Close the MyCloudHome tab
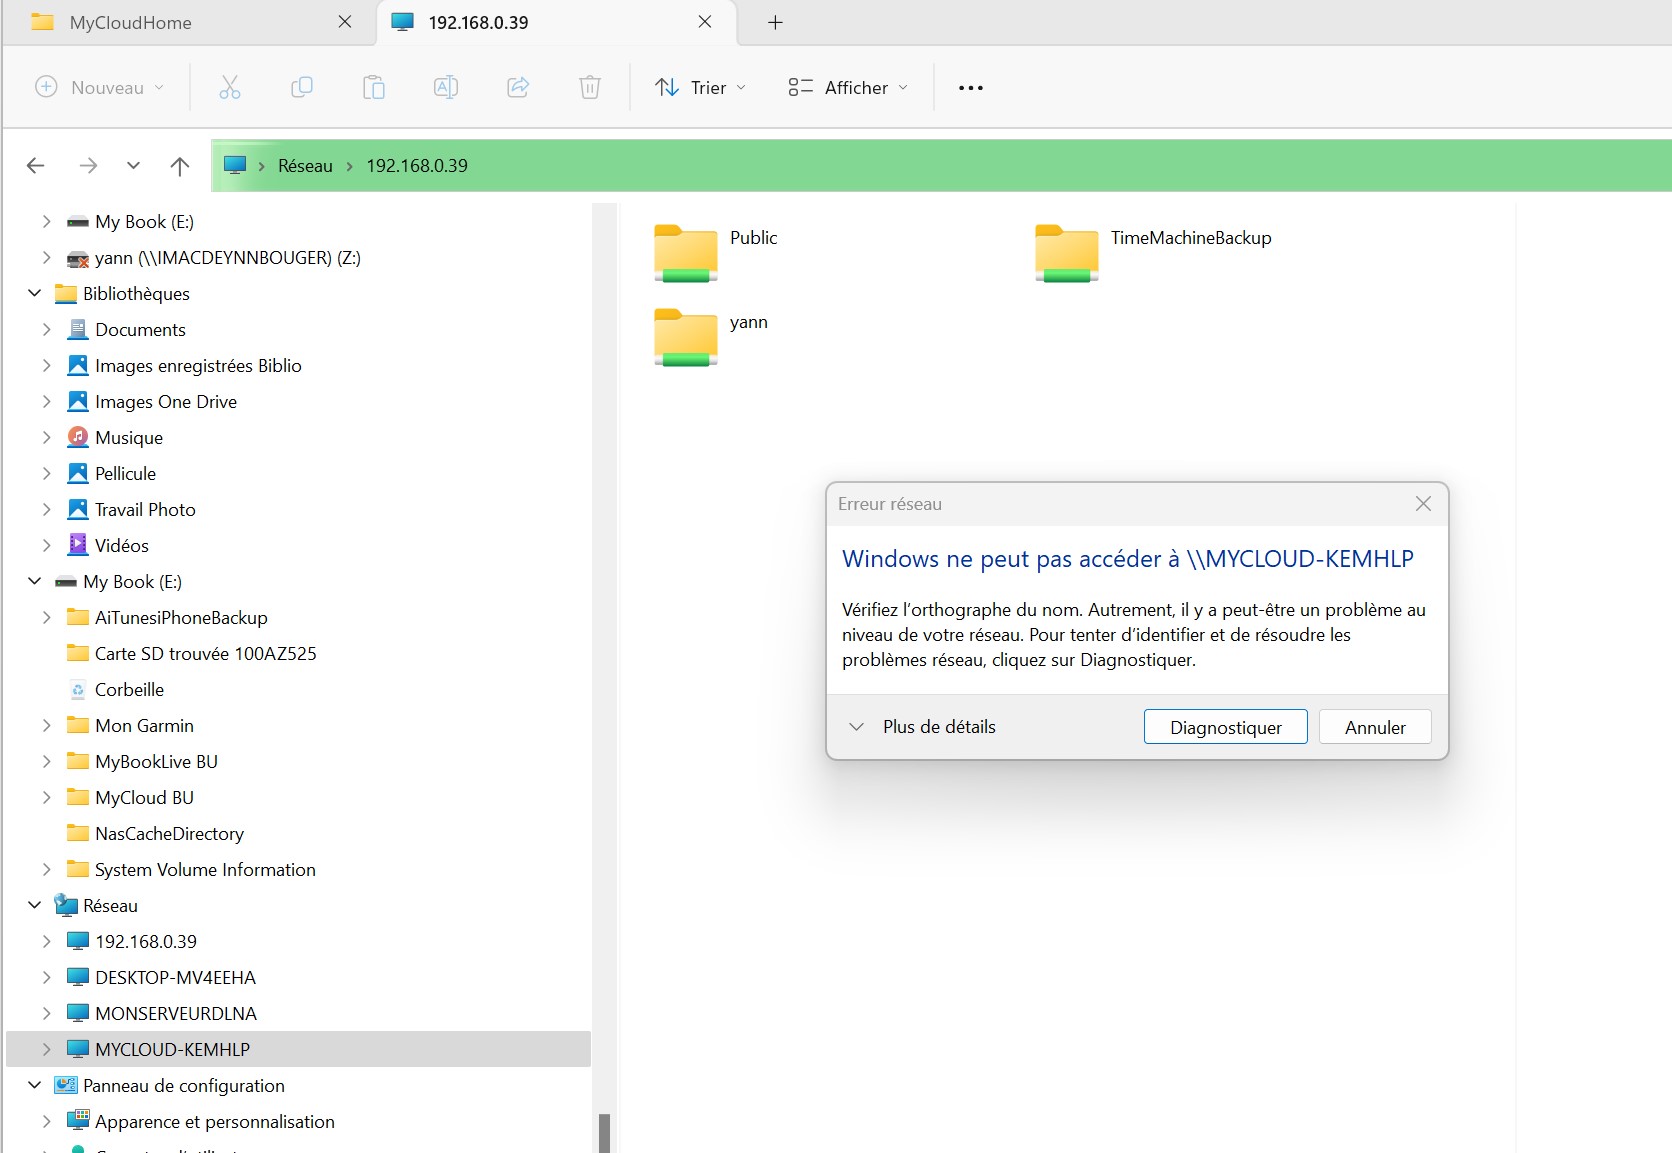 point(345,22)
